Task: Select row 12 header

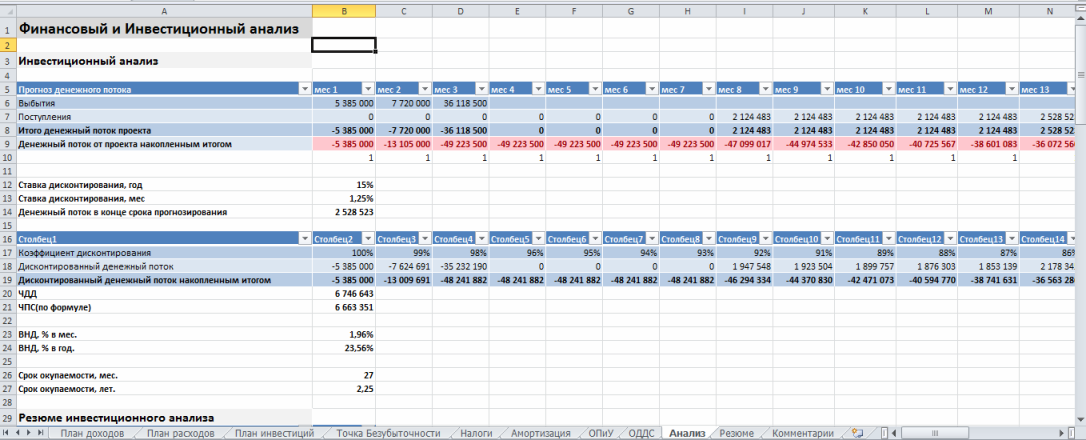Action: click(x=7, y=185)
